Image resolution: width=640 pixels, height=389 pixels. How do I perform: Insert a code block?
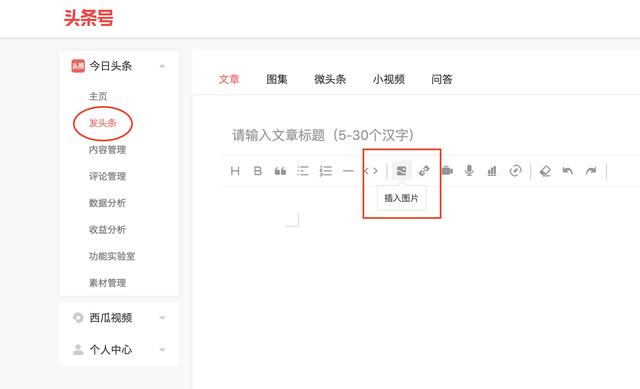[x=371, y=171]
